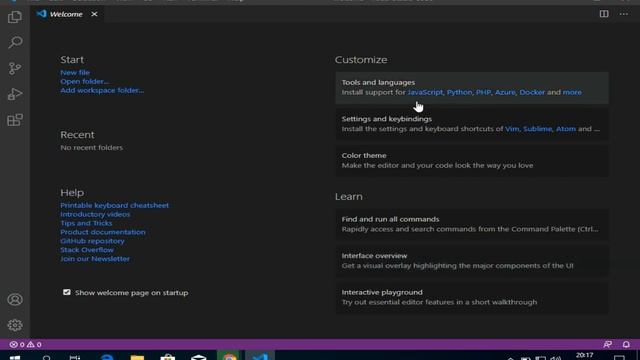Open Google Chrome from Windows taskbar
Viewport: 640px width, 360px height.
coord(229,356)
